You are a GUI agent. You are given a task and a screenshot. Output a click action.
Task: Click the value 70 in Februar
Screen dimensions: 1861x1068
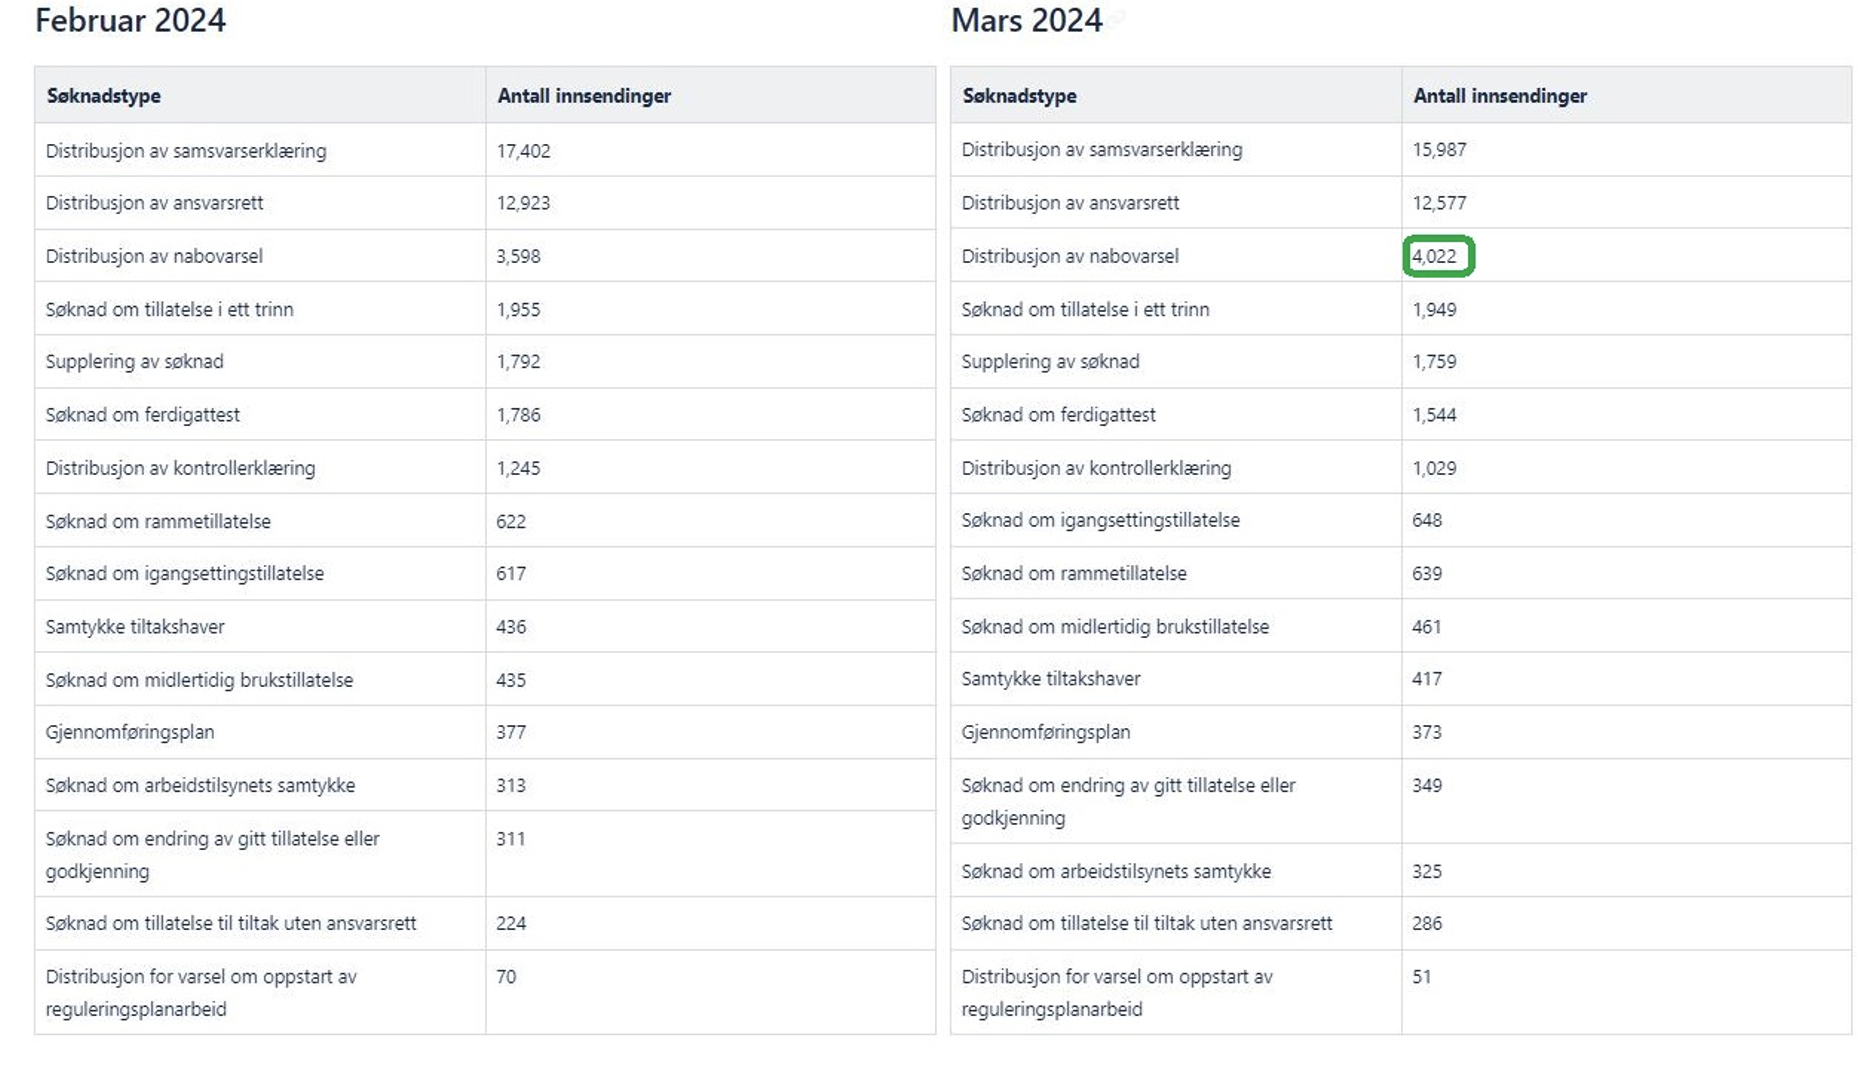pyautogui.click(x=506, y=977)
